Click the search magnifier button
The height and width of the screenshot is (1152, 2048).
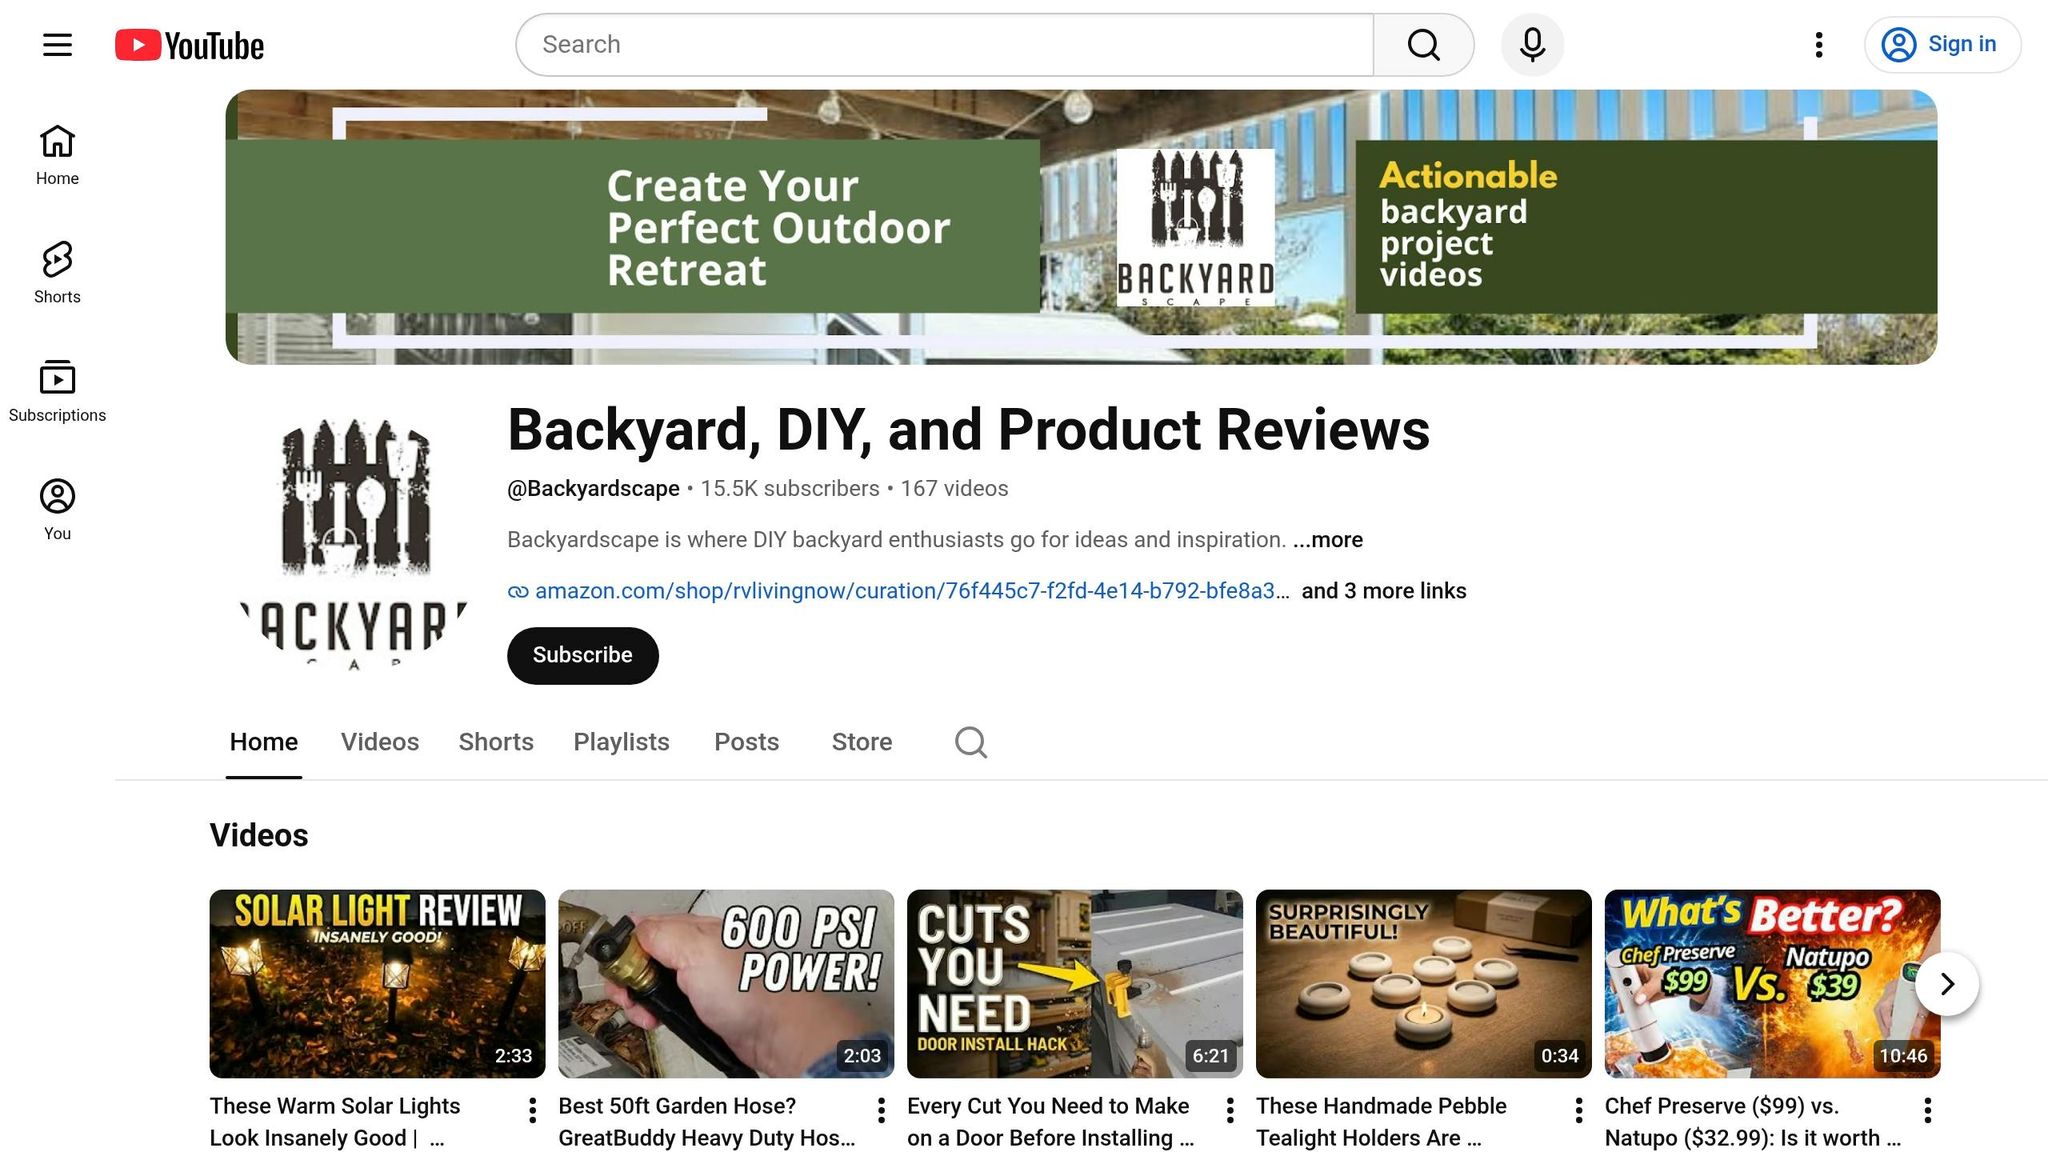pos(1423,45)
